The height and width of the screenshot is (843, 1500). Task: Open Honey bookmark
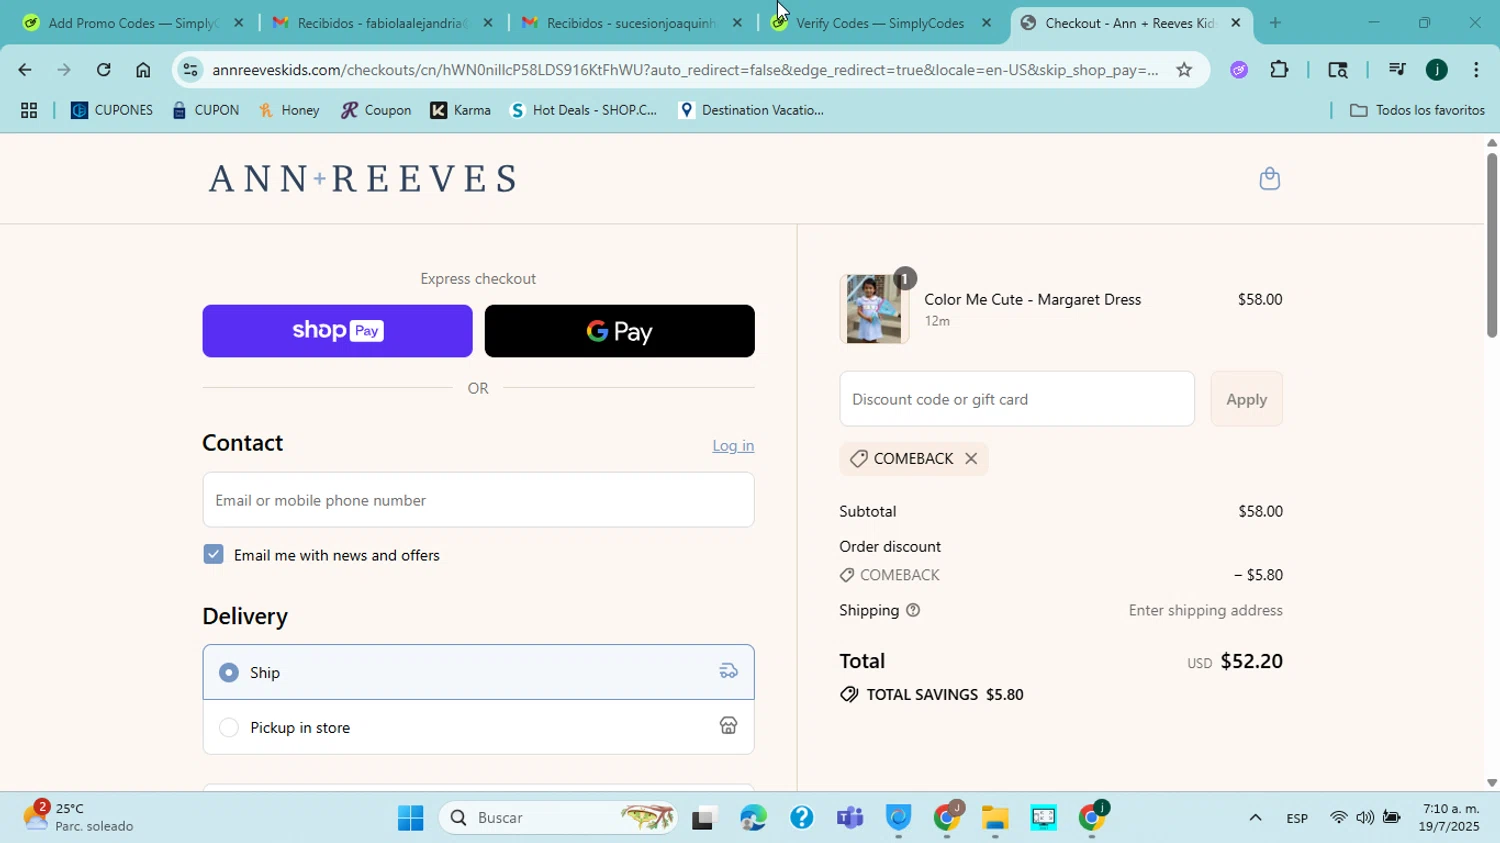pyautogui.click(x=289, y=111)
